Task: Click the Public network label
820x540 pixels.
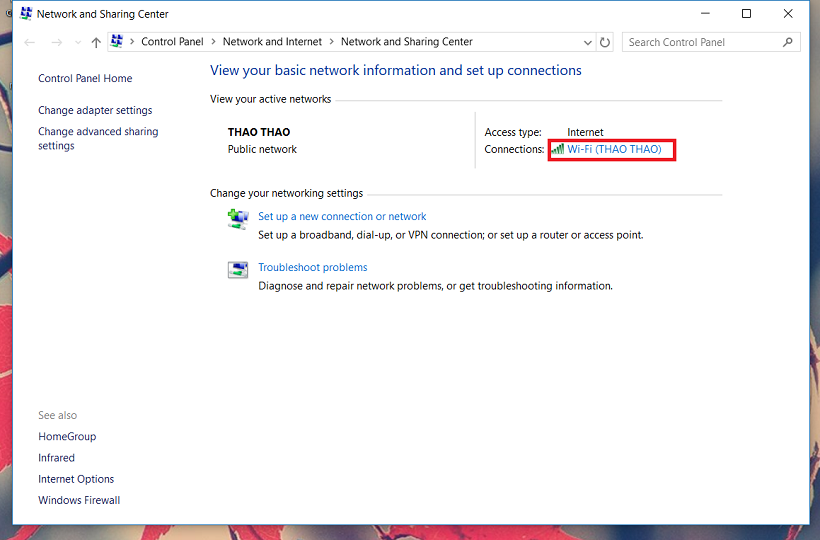Action: [262, 150]
